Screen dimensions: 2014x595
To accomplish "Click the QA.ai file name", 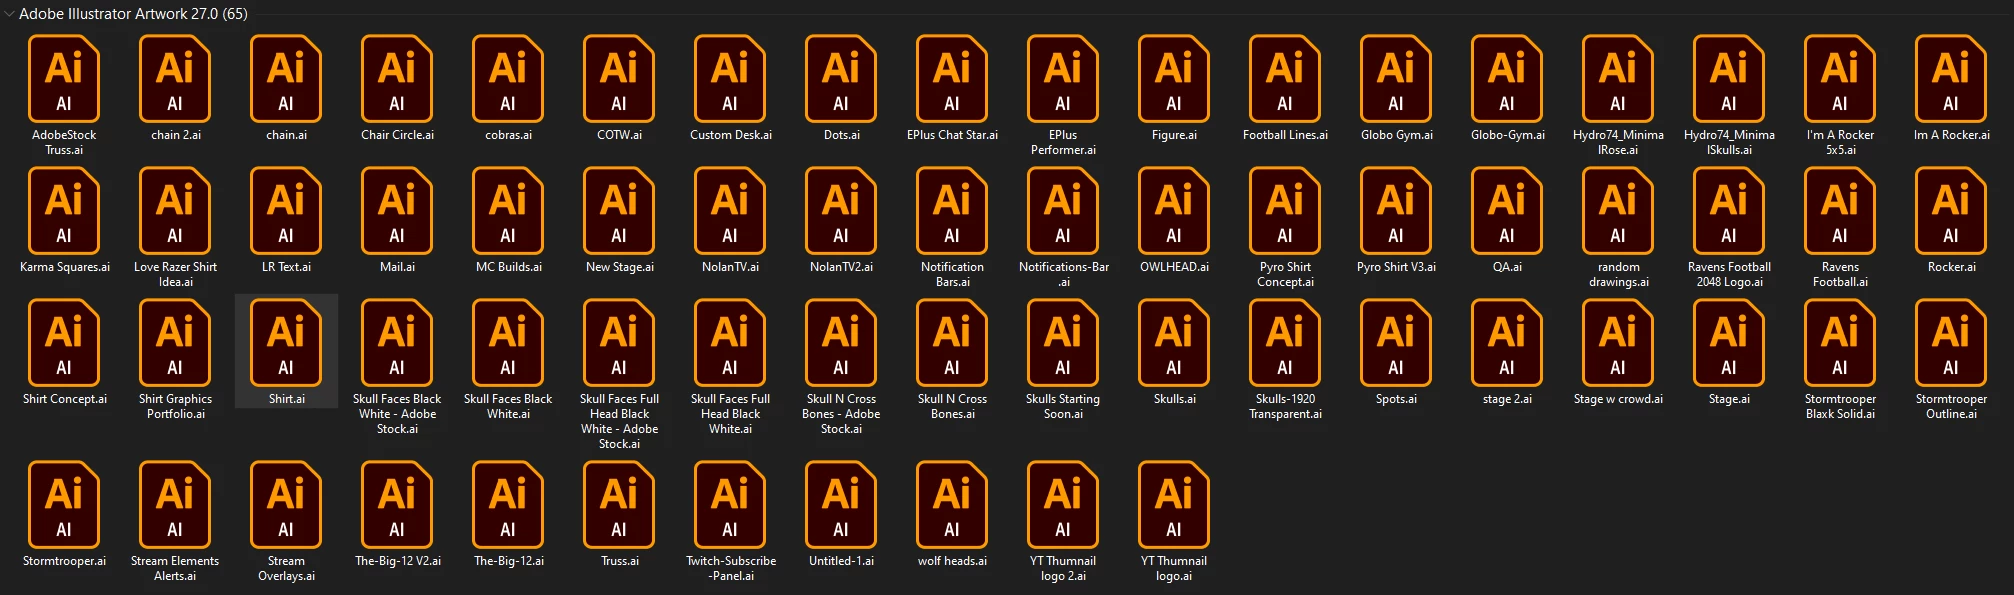I will [x=1507, y=267].
